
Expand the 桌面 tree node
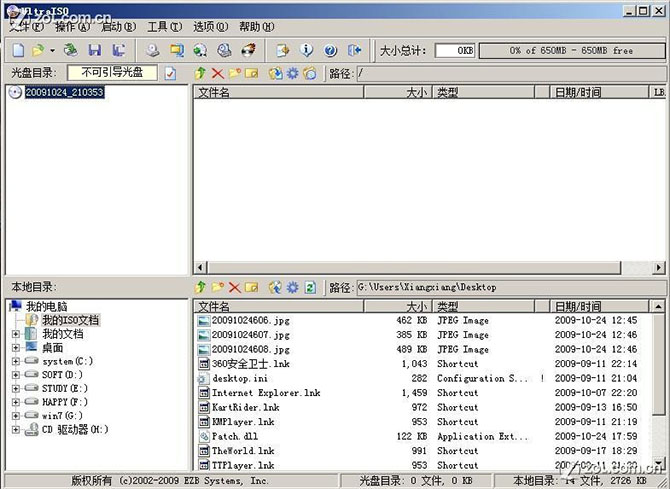[x=16, y=347]
